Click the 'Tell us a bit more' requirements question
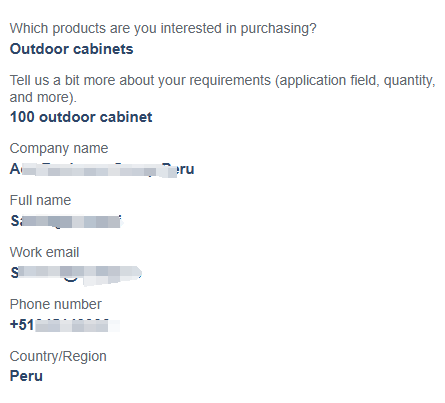Screen dimensions: 445x403 point(223,89)
